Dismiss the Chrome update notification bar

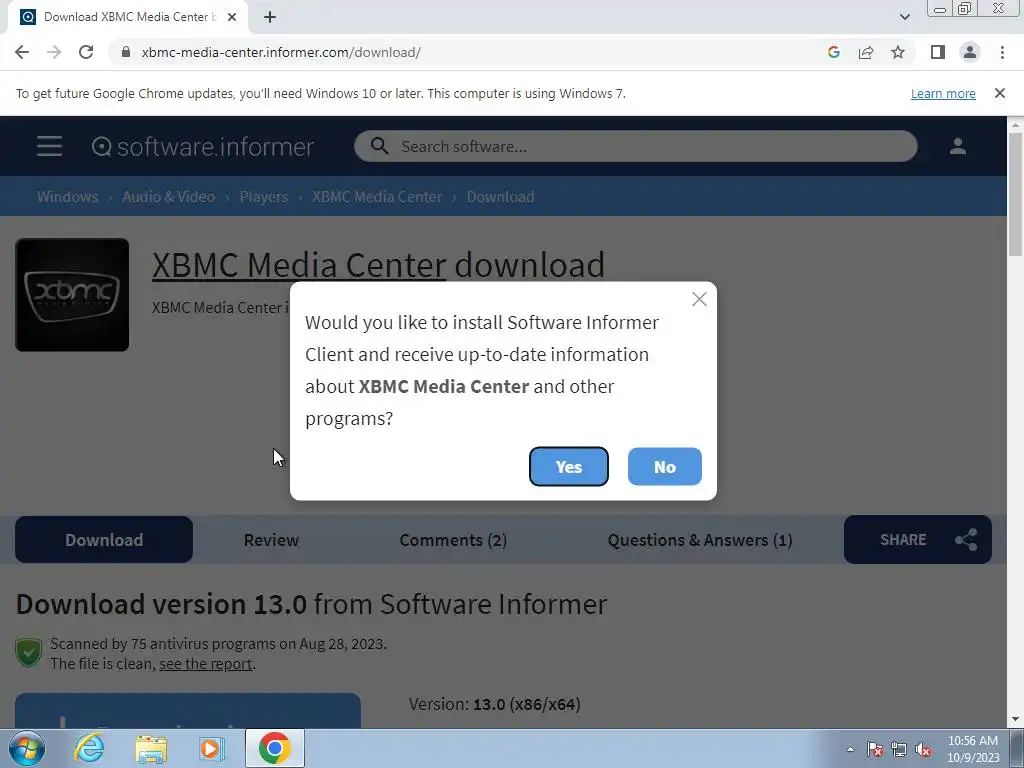(999, 93)
